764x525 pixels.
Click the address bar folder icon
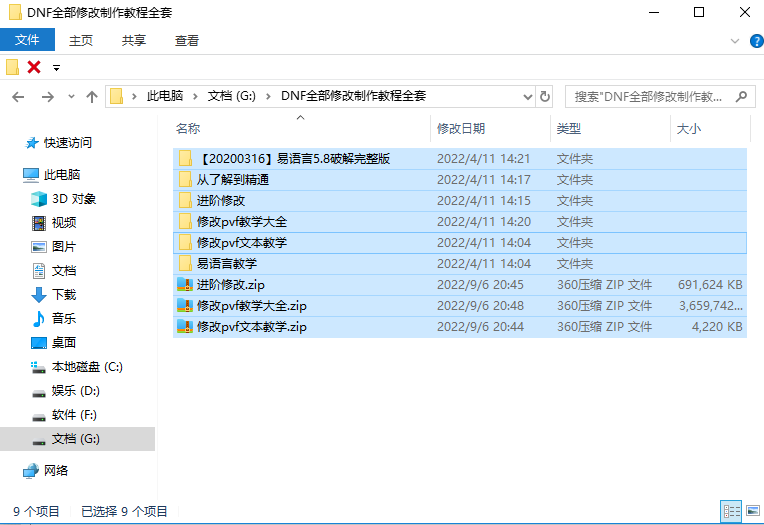(x=116, y=96)
